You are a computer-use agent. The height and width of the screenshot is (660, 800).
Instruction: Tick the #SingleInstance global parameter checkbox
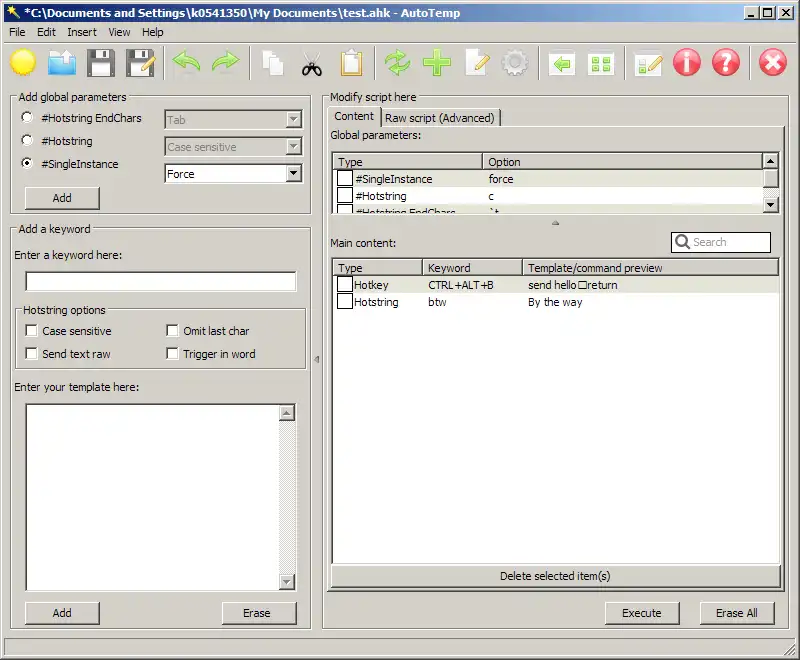click(345, 178)
